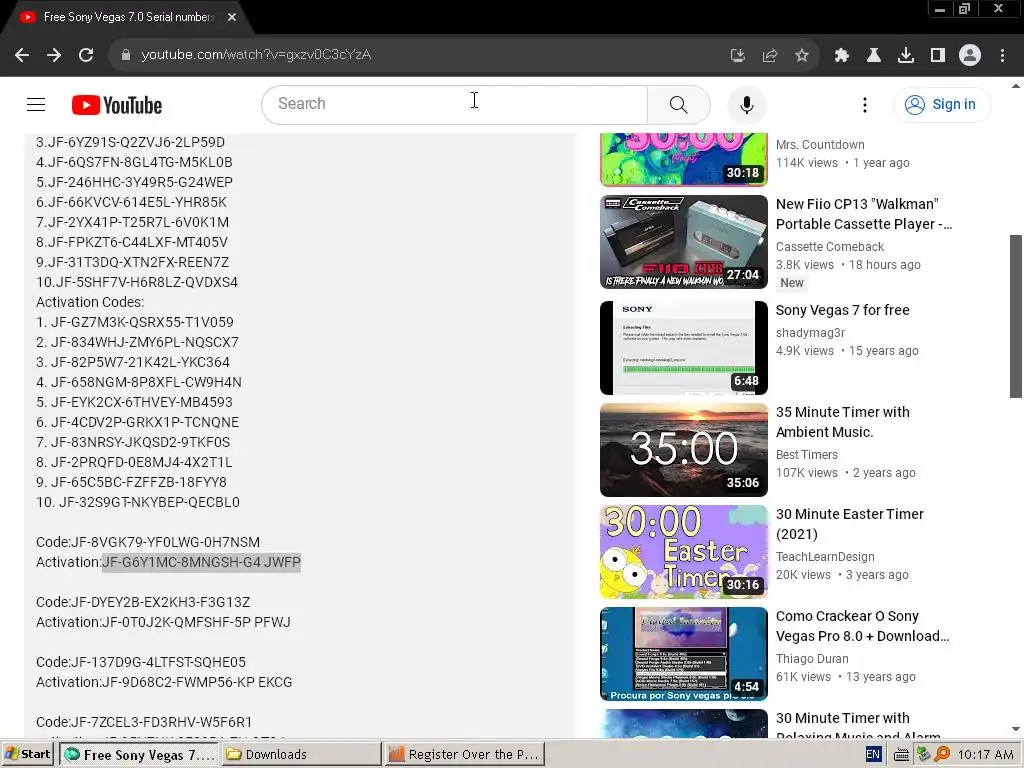1024x768 pixels.
Task: Click the EN language indicator
Action: [x=873, y=754]
